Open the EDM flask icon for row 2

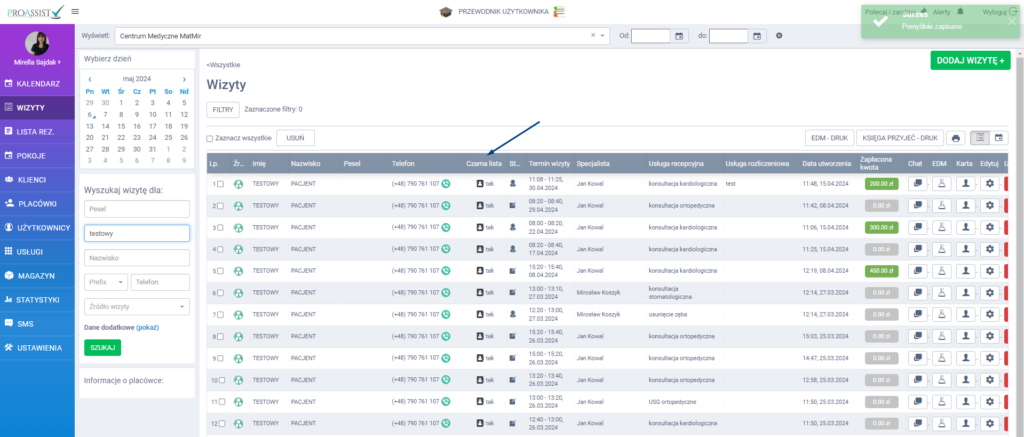(940, 206)
